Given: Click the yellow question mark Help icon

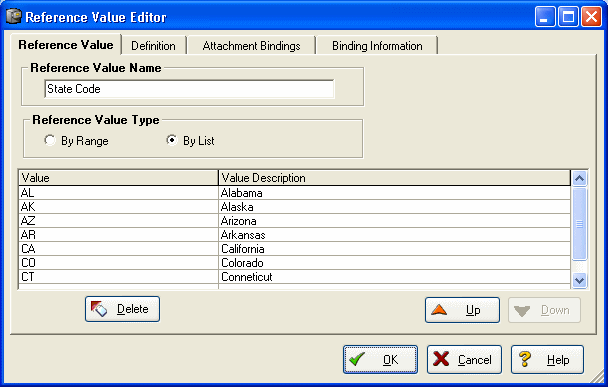Looking at the screenshot, I should [x=525, y=359].
